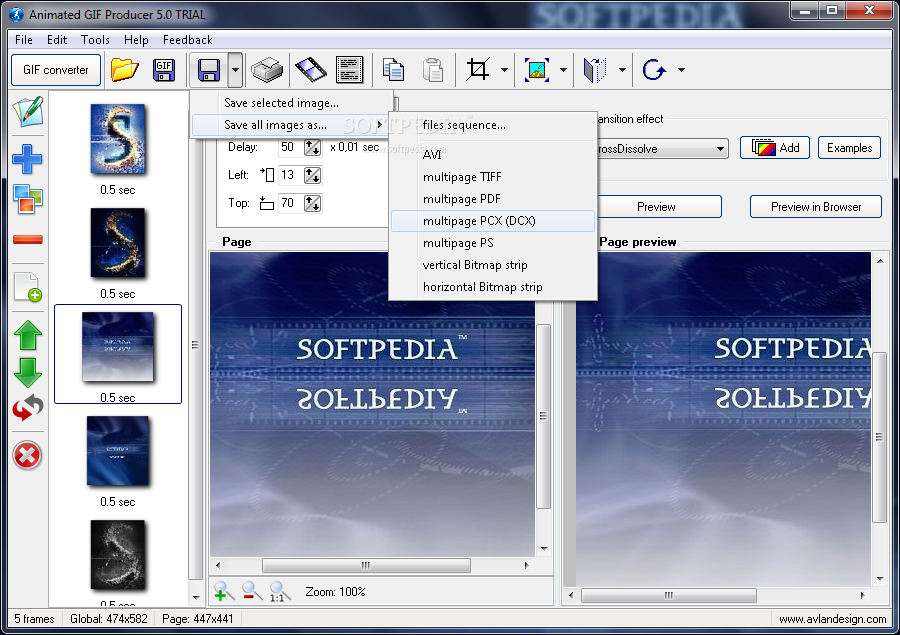Click the Left value field
The width and height of the screenshot is (900, 635).
290,175
